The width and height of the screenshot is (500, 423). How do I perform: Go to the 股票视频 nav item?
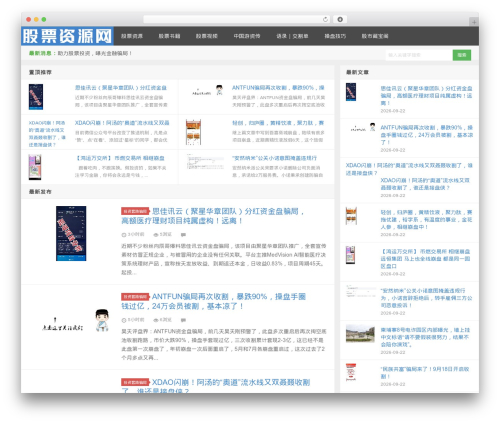click(207, 36)
